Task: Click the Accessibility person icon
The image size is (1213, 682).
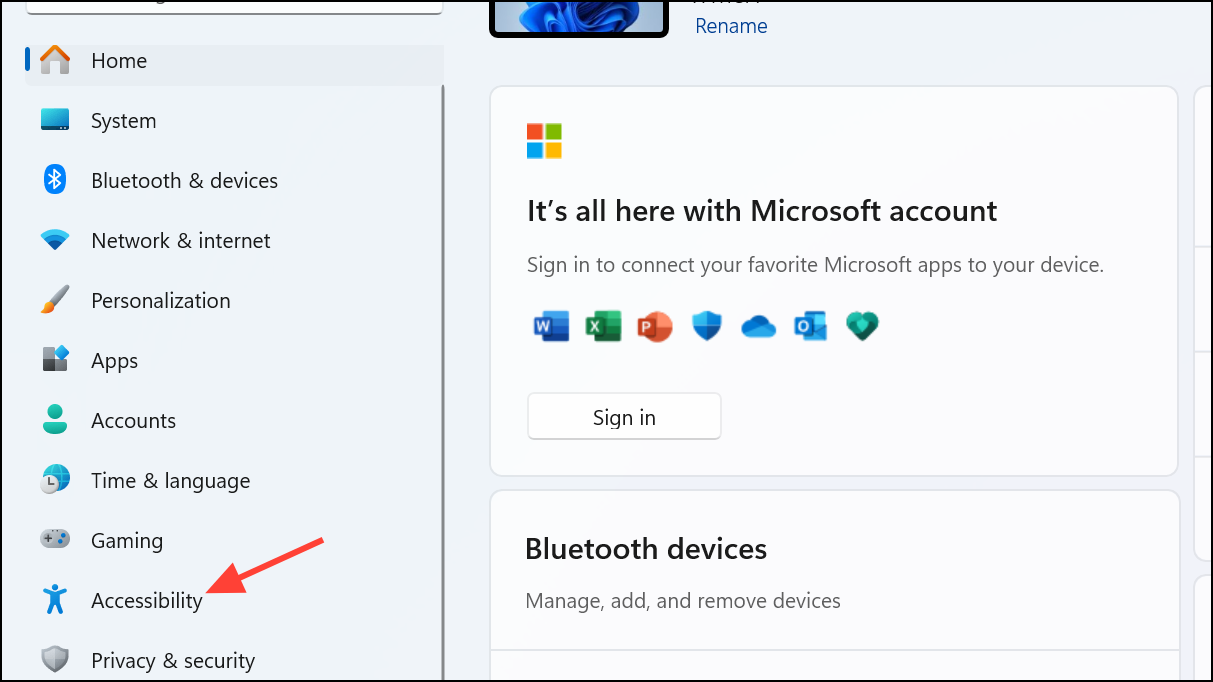Action: (x=55, y=598)
